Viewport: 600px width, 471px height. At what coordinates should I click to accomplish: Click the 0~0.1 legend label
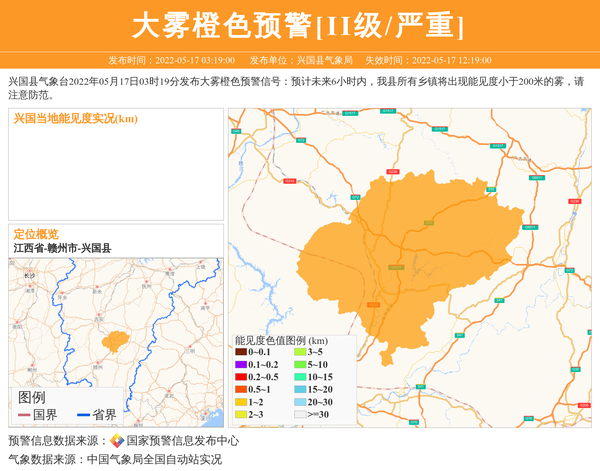click(x=259, y=352)
